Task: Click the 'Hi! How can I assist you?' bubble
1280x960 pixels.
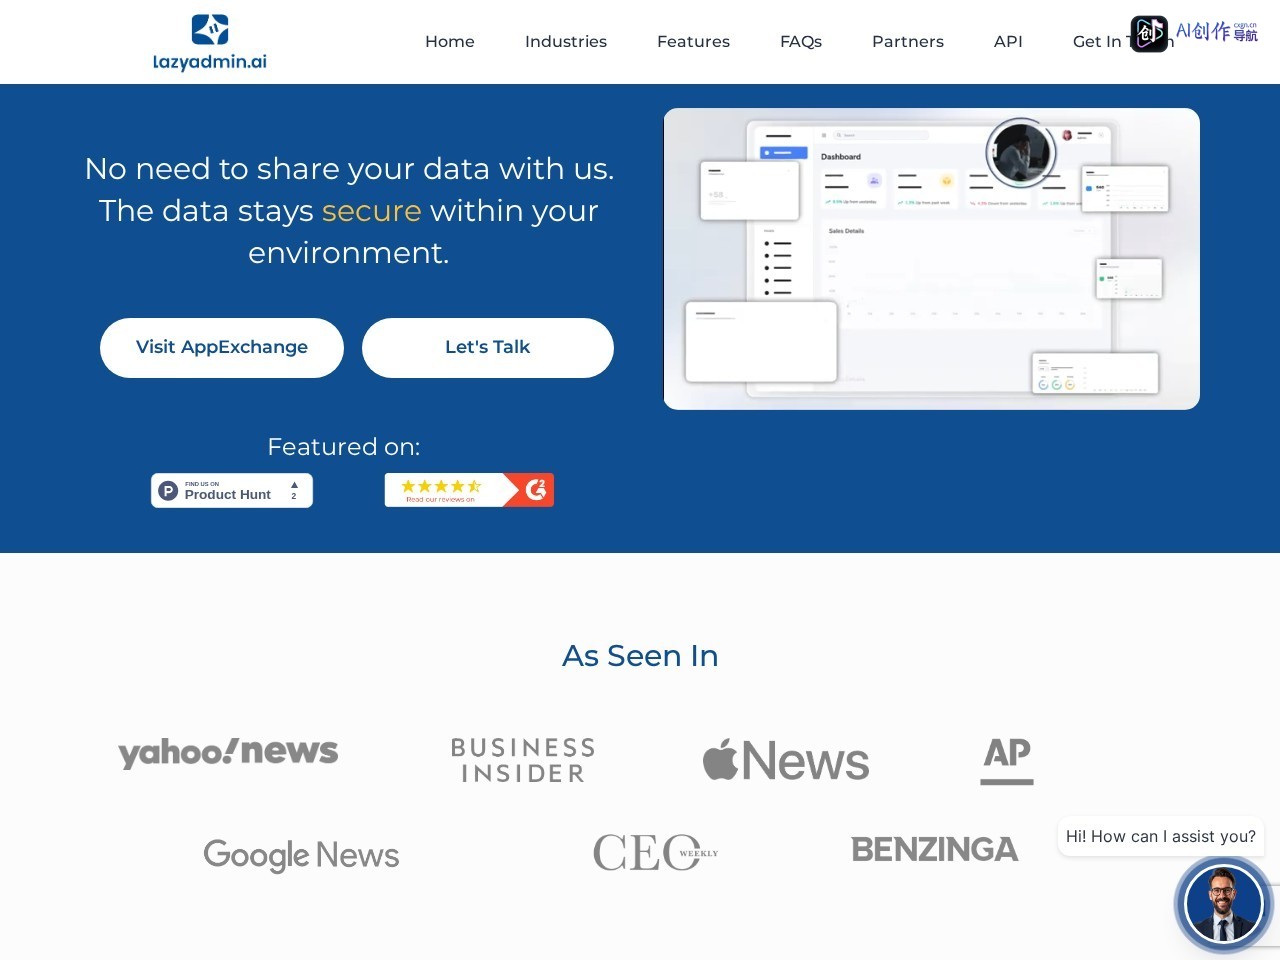Action: (1161, 836)
